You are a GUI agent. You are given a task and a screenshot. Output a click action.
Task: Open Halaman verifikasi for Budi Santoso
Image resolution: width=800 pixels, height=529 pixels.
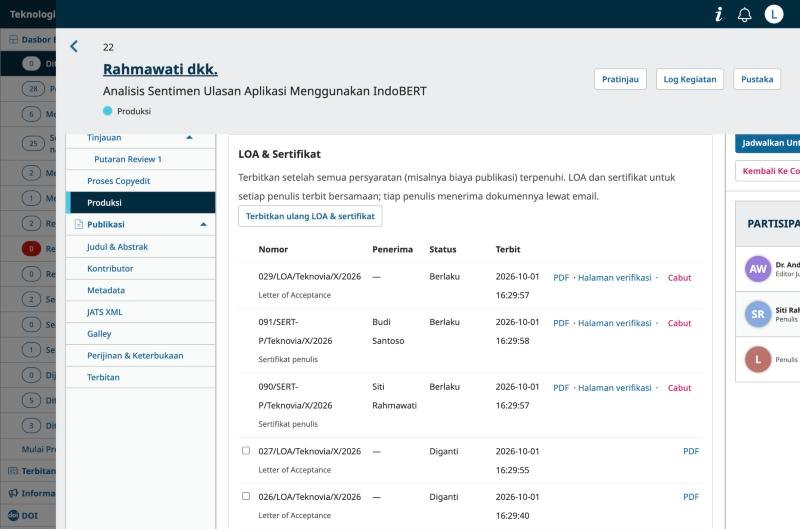click(614, 323)
